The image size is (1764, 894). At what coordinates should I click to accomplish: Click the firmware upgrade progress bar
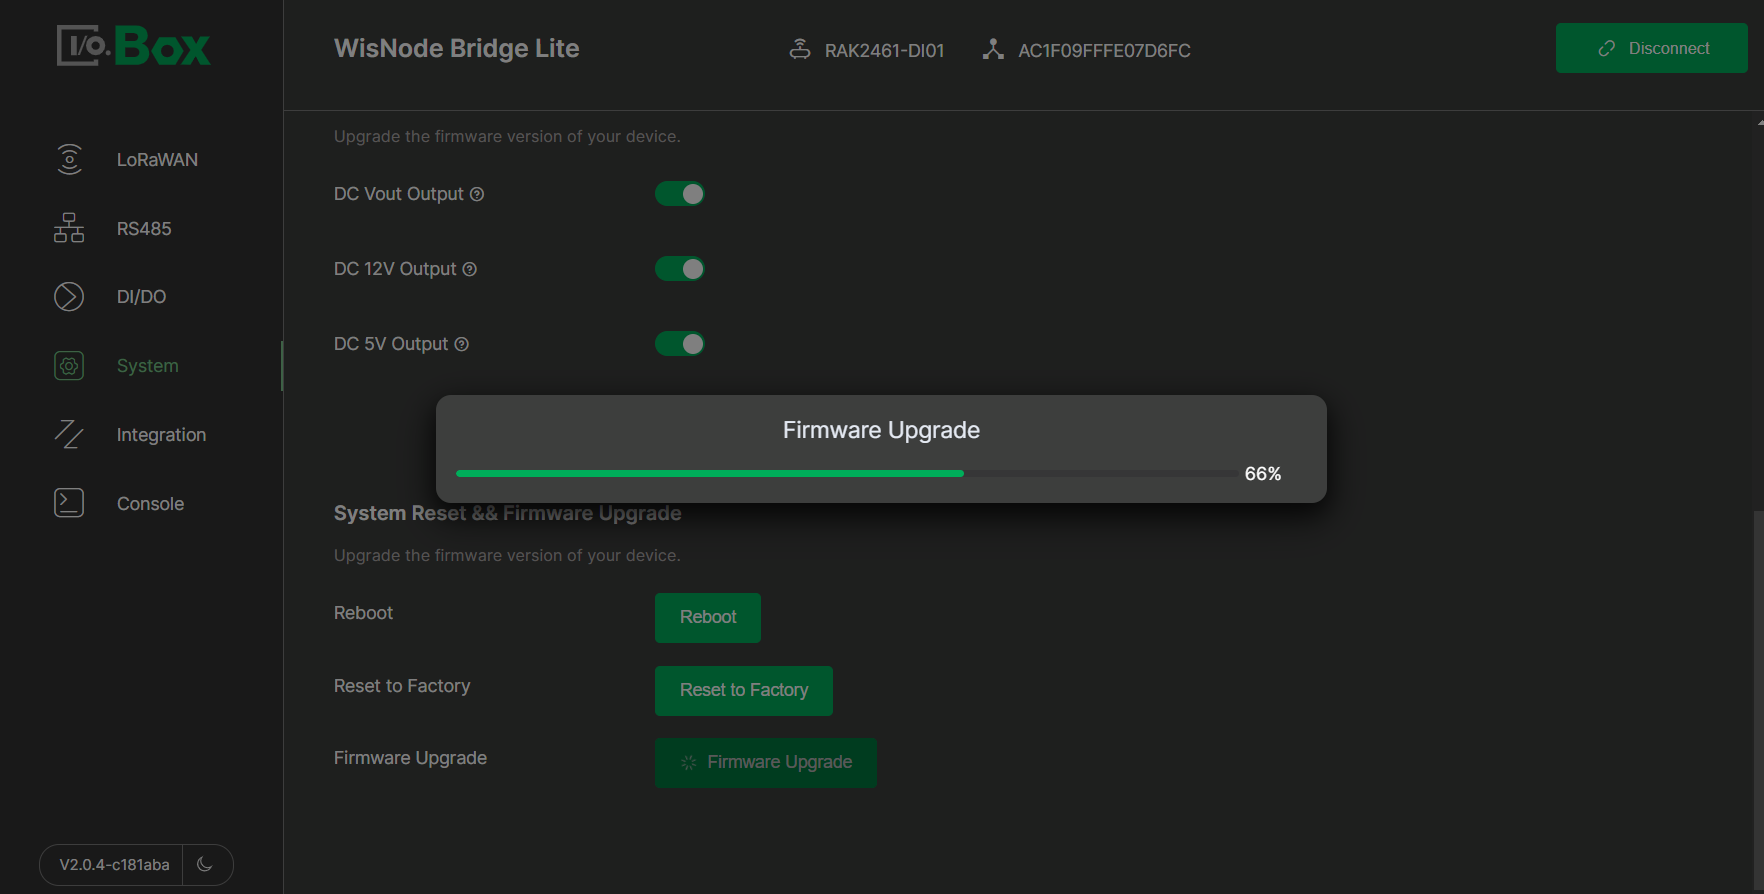point(845,474)
